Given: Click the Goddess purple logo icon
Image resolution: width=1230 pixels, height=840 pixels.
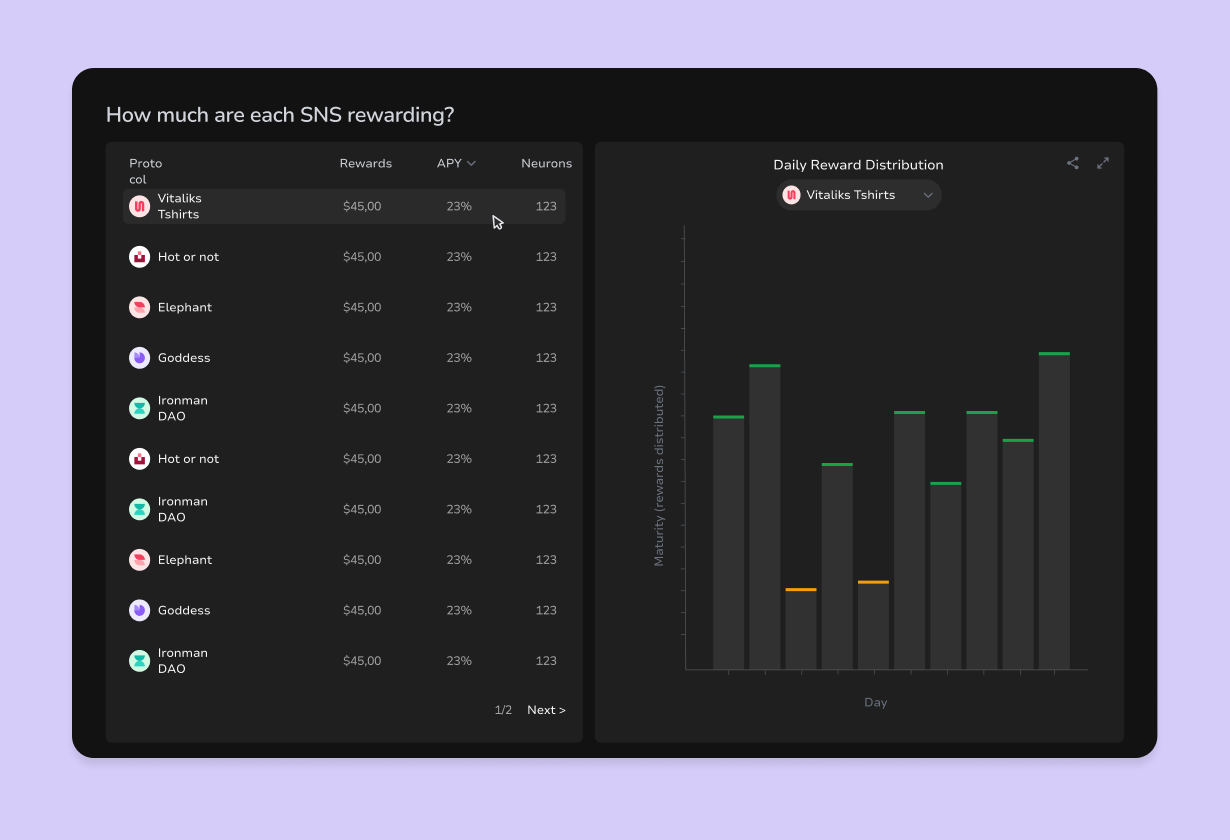Looking at the screenshot, I should (139, 357).
